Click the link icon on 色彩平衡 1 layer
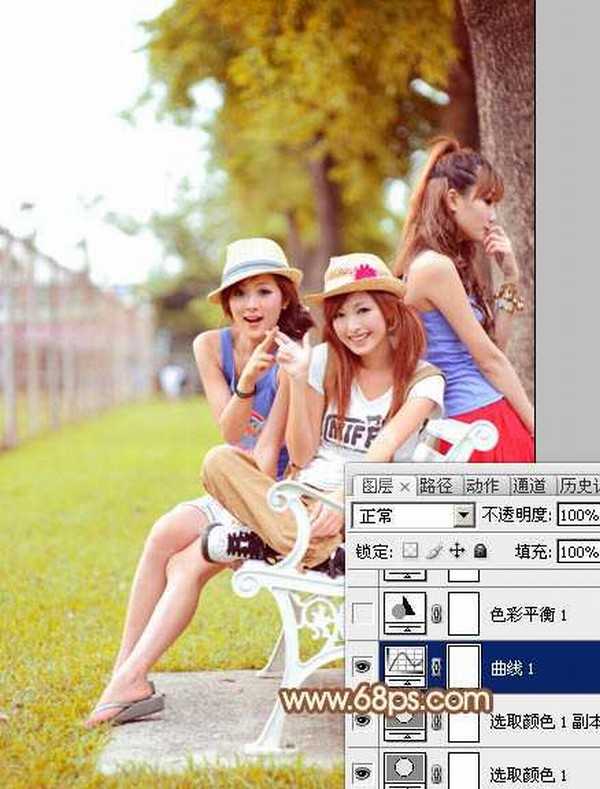600x789 pixels. (x=435, y=614)
